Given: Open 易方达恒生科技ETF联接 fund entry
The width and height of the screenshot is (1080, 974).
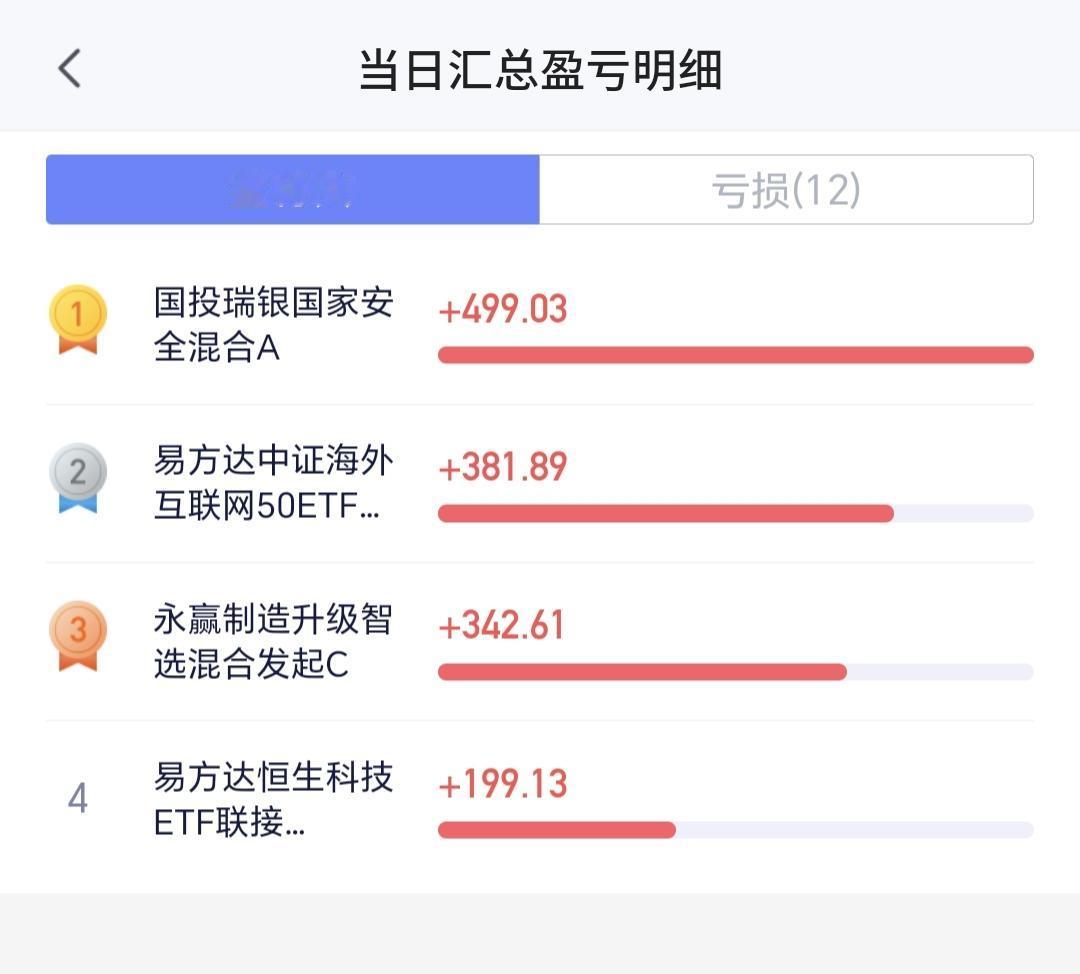Looking at the screenshot, I should pyautogui.click(x=273, y=800).
